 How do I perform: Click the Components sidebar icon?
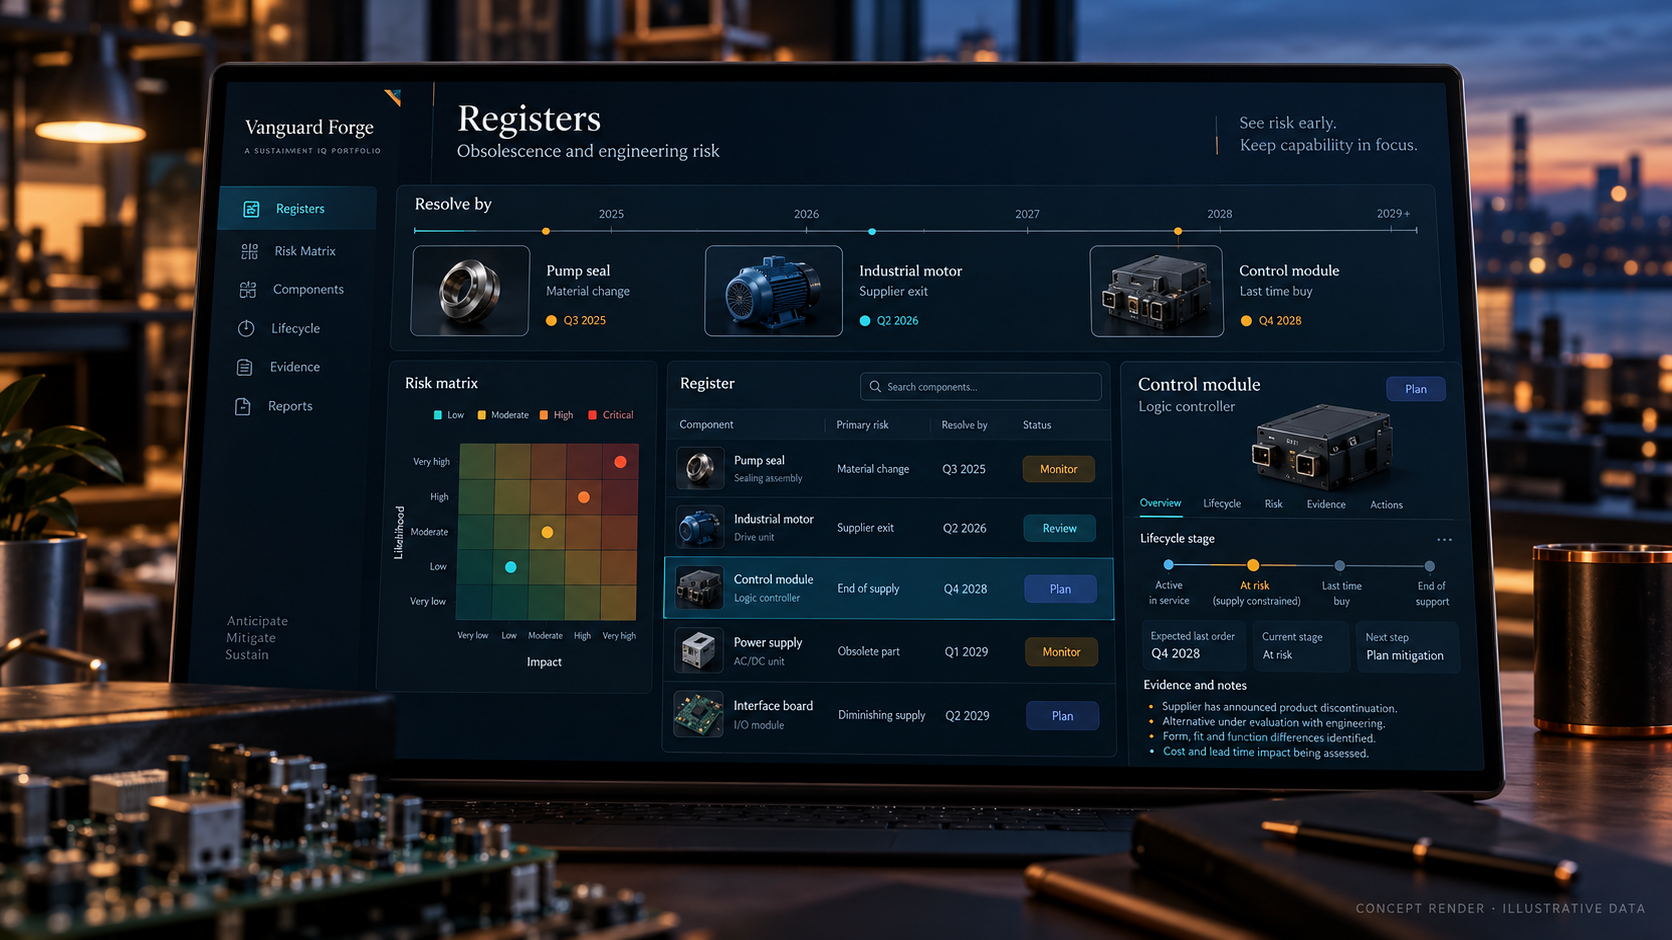tap(248, 290)
